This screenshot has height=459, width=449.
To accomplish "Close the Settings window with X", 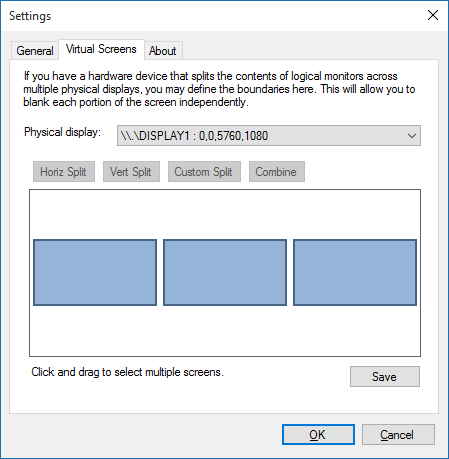I will point(433,15).
